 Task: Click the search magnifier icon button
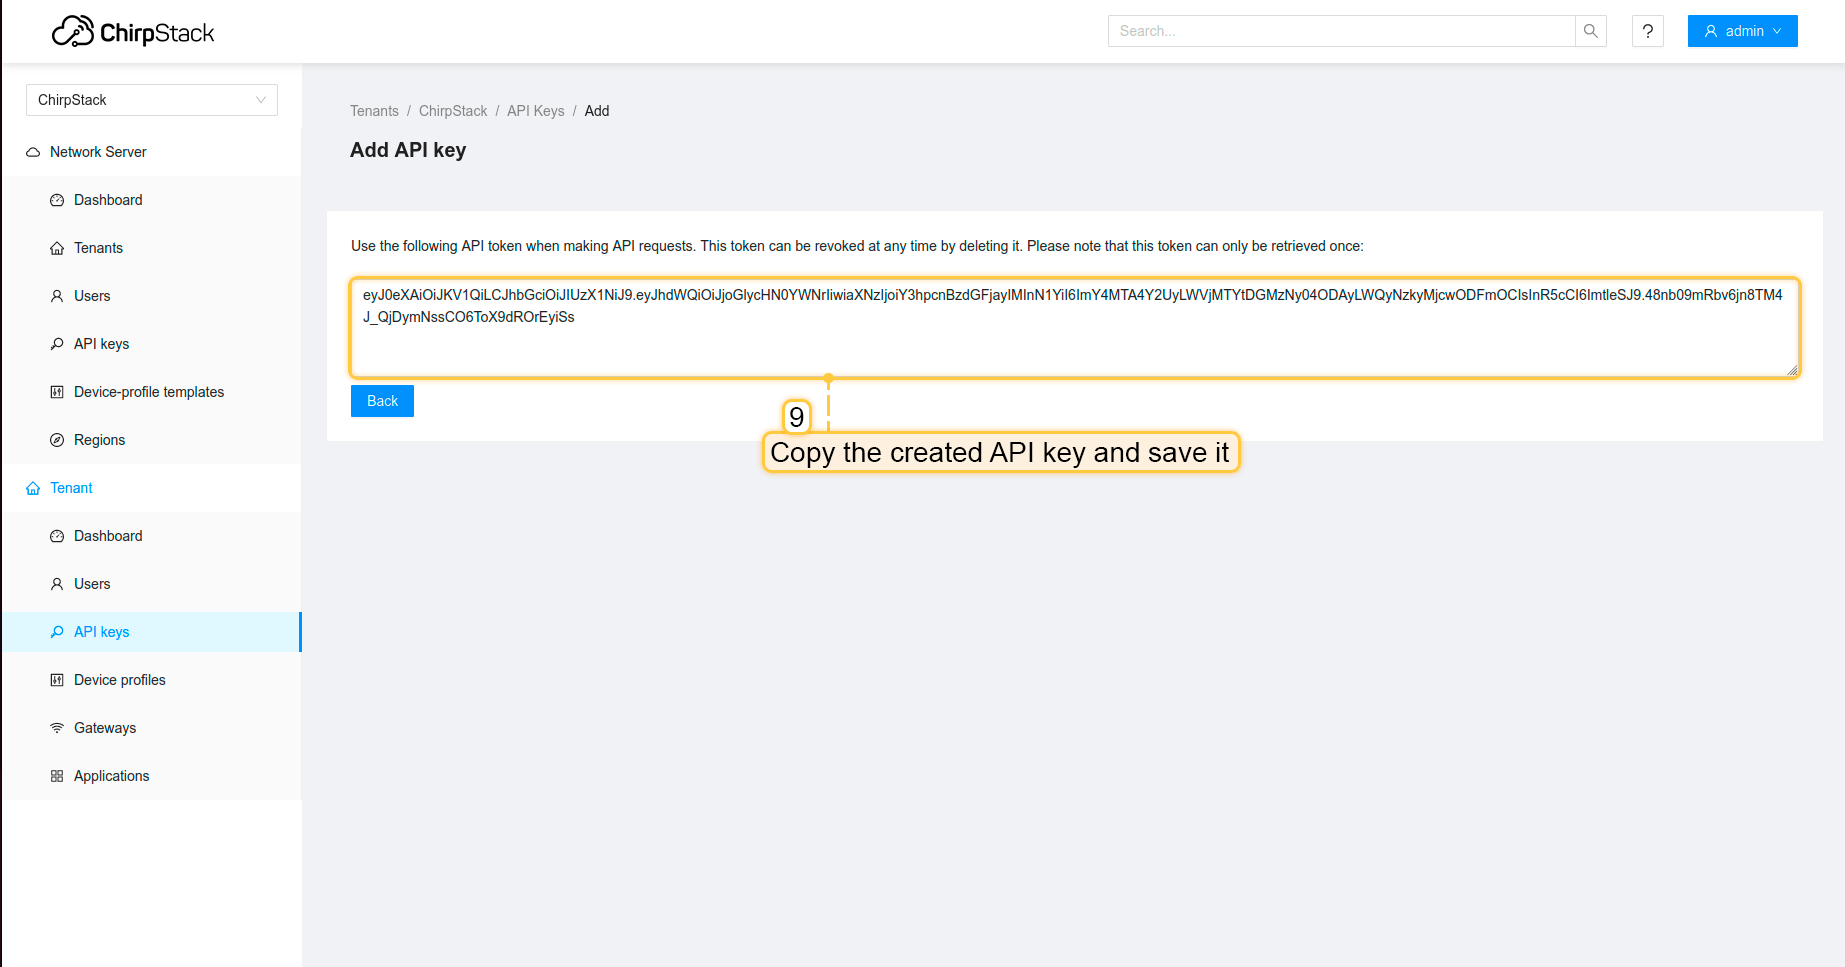(x=1590, y=31)
